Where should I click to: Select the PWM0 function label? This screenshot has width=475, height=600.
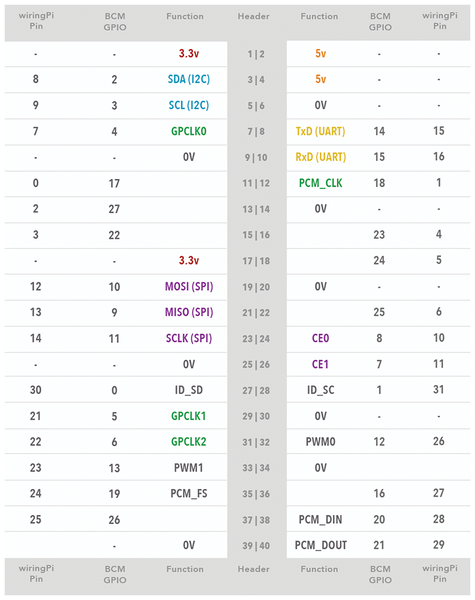(x=320, y=442)
